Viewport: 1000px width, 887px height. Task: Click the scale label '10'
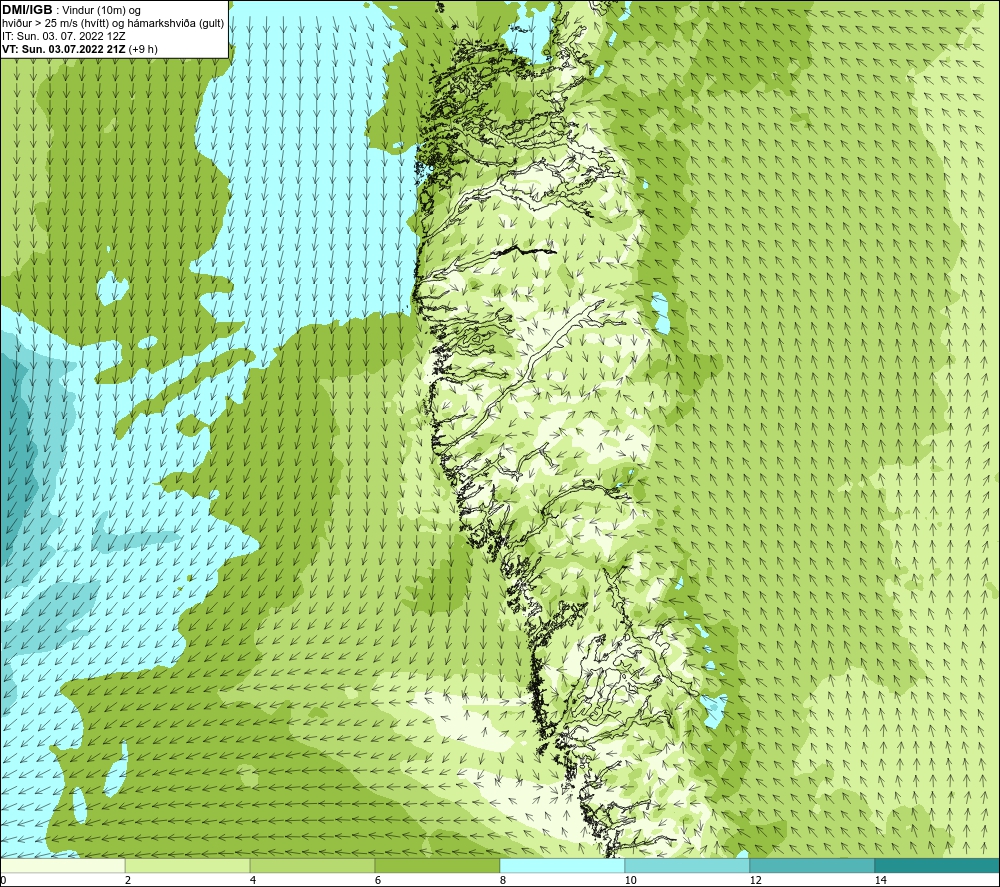[630, 880]
